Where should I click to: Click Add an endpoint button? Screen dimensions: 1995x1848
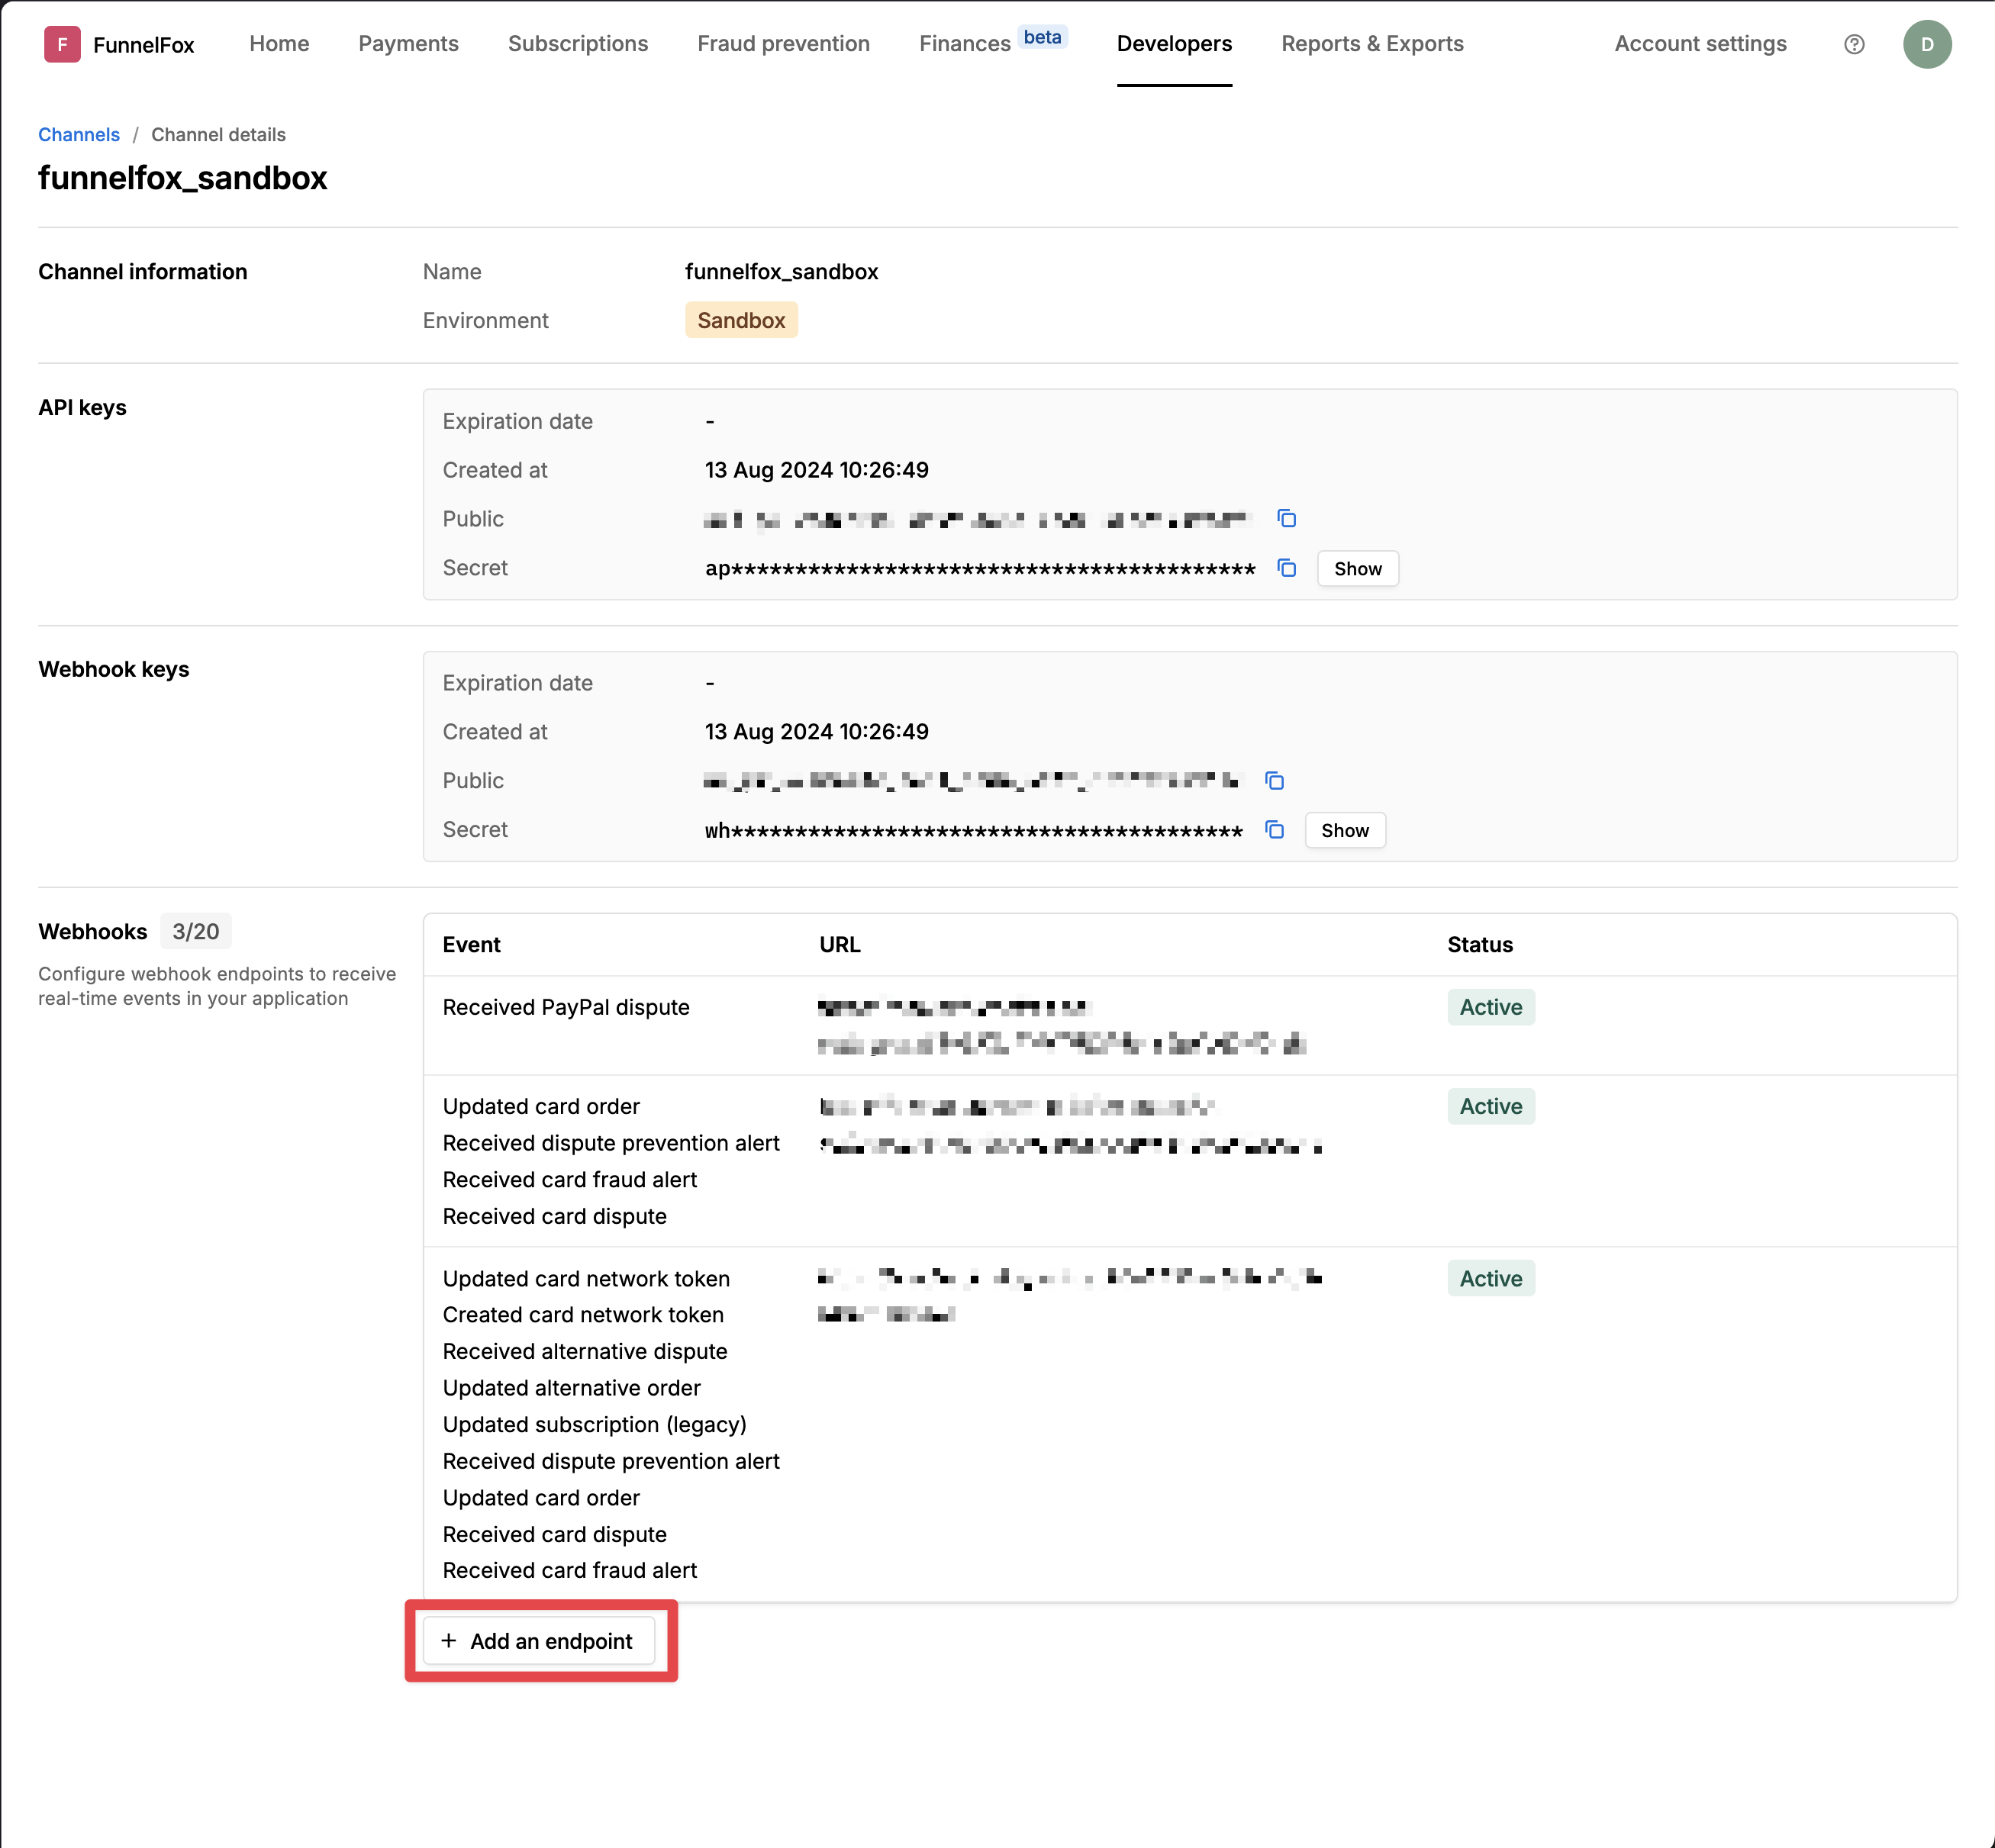point(539,1641)
